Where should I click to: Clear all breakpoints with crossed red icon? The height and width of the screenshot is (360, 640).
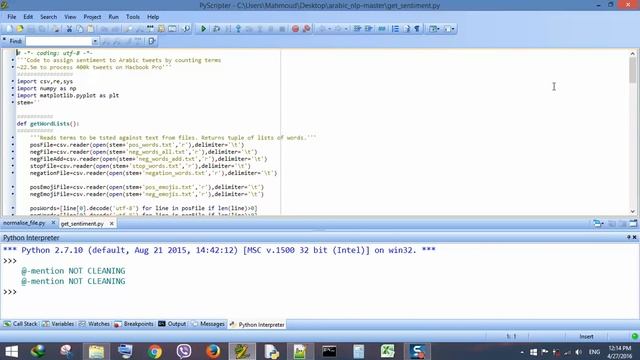click(307, 29)
